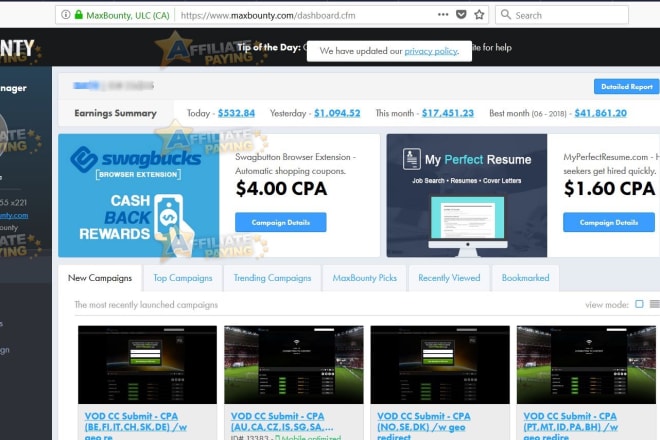Open VOD CC Submit (NO,SE,DK) campaign link
The image size is (660, 440).
(424, 426)
